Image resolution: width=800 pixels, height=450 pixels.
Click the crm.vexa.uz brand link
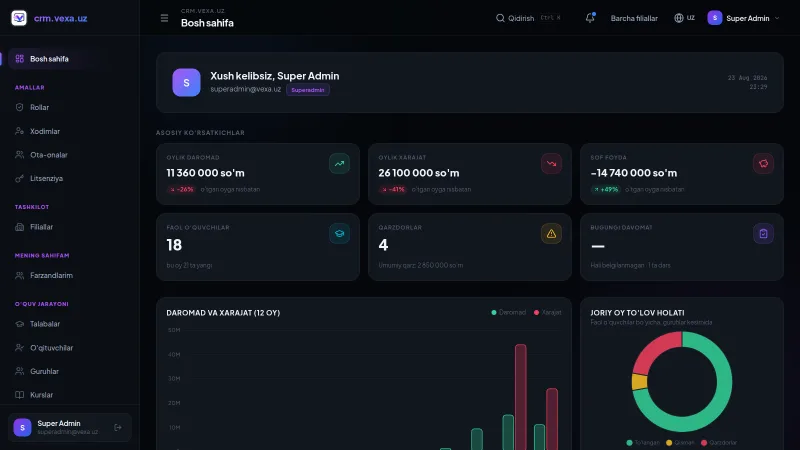coord(60,18)
